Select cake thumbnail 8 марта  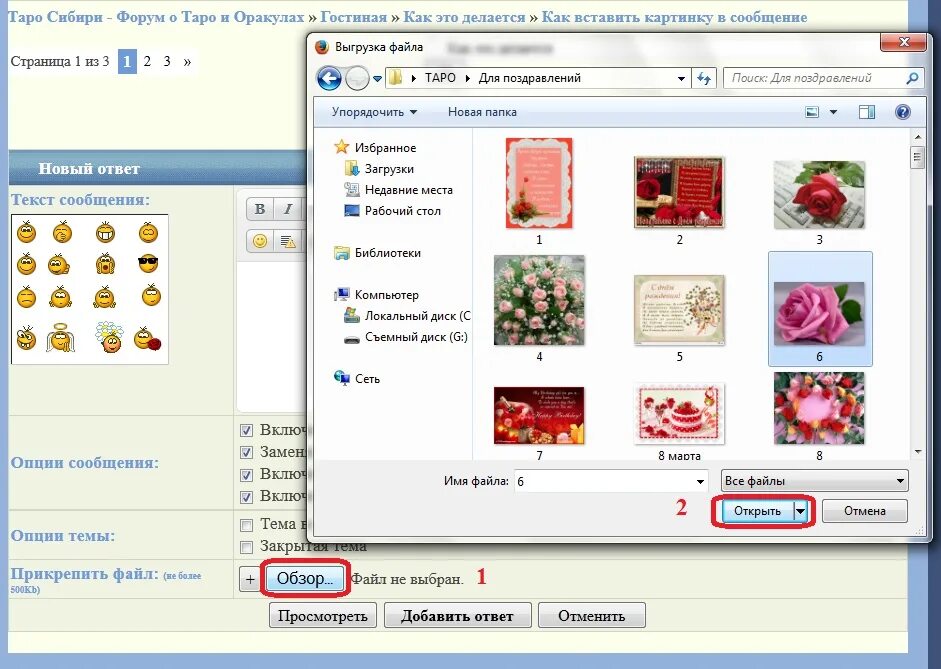[x=679, y=413]
